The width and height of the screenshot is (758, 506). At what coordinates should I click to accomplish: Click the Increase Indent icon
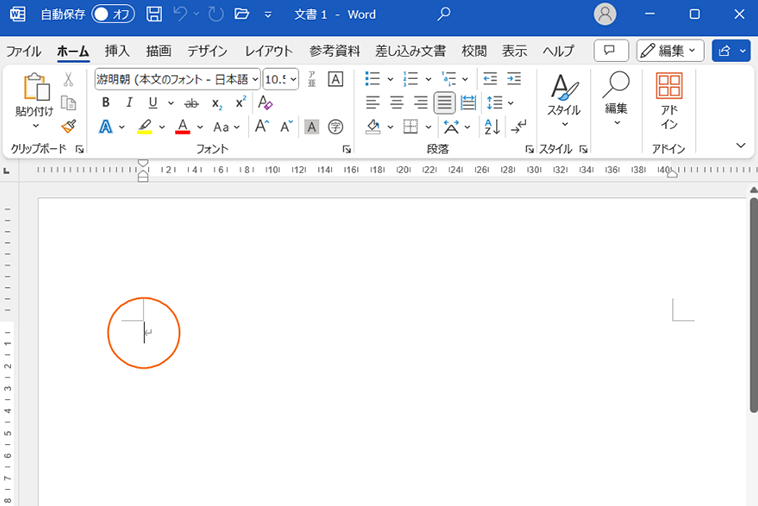513,79
